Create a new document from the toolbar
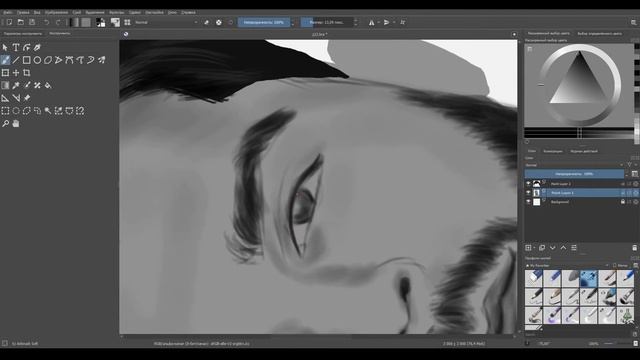640x360 pixels. (x=9, y=22)
